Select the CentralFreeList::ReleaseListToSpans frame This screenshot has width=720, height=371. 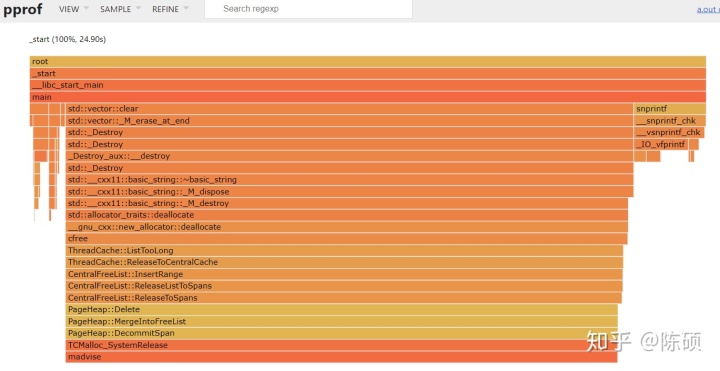click(344, 286)
